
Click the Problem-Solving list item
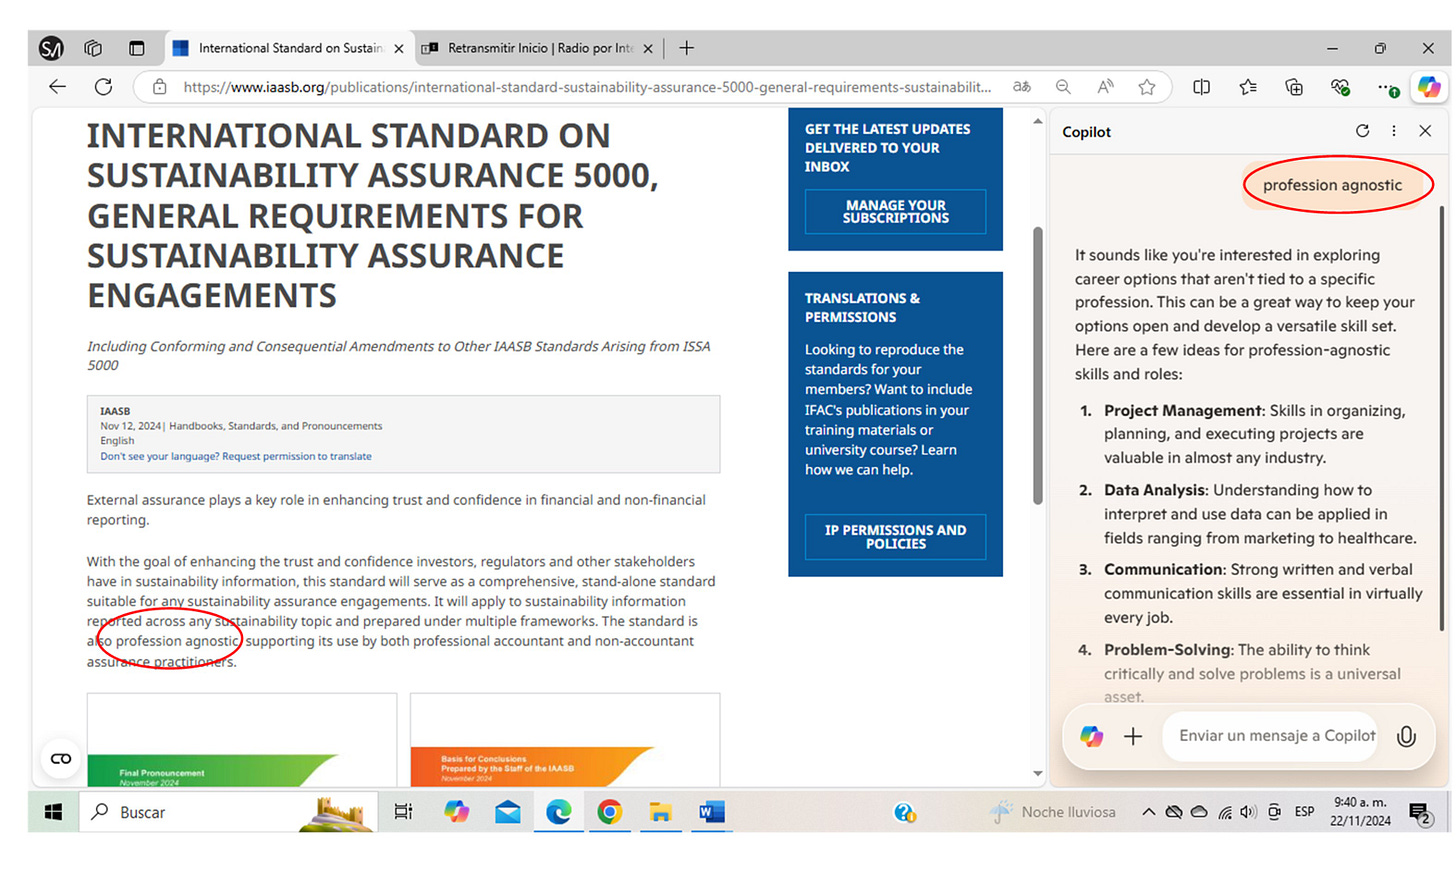tap(1240, 673)
